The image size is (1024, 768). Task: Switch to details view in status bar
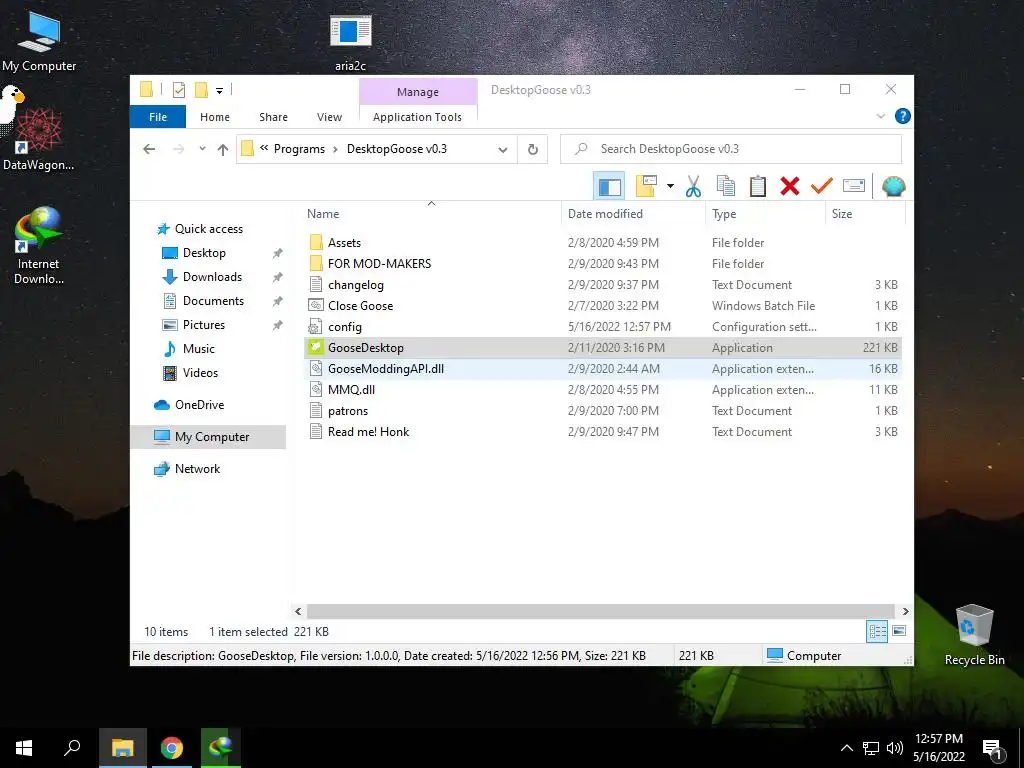tap(877, 631)
